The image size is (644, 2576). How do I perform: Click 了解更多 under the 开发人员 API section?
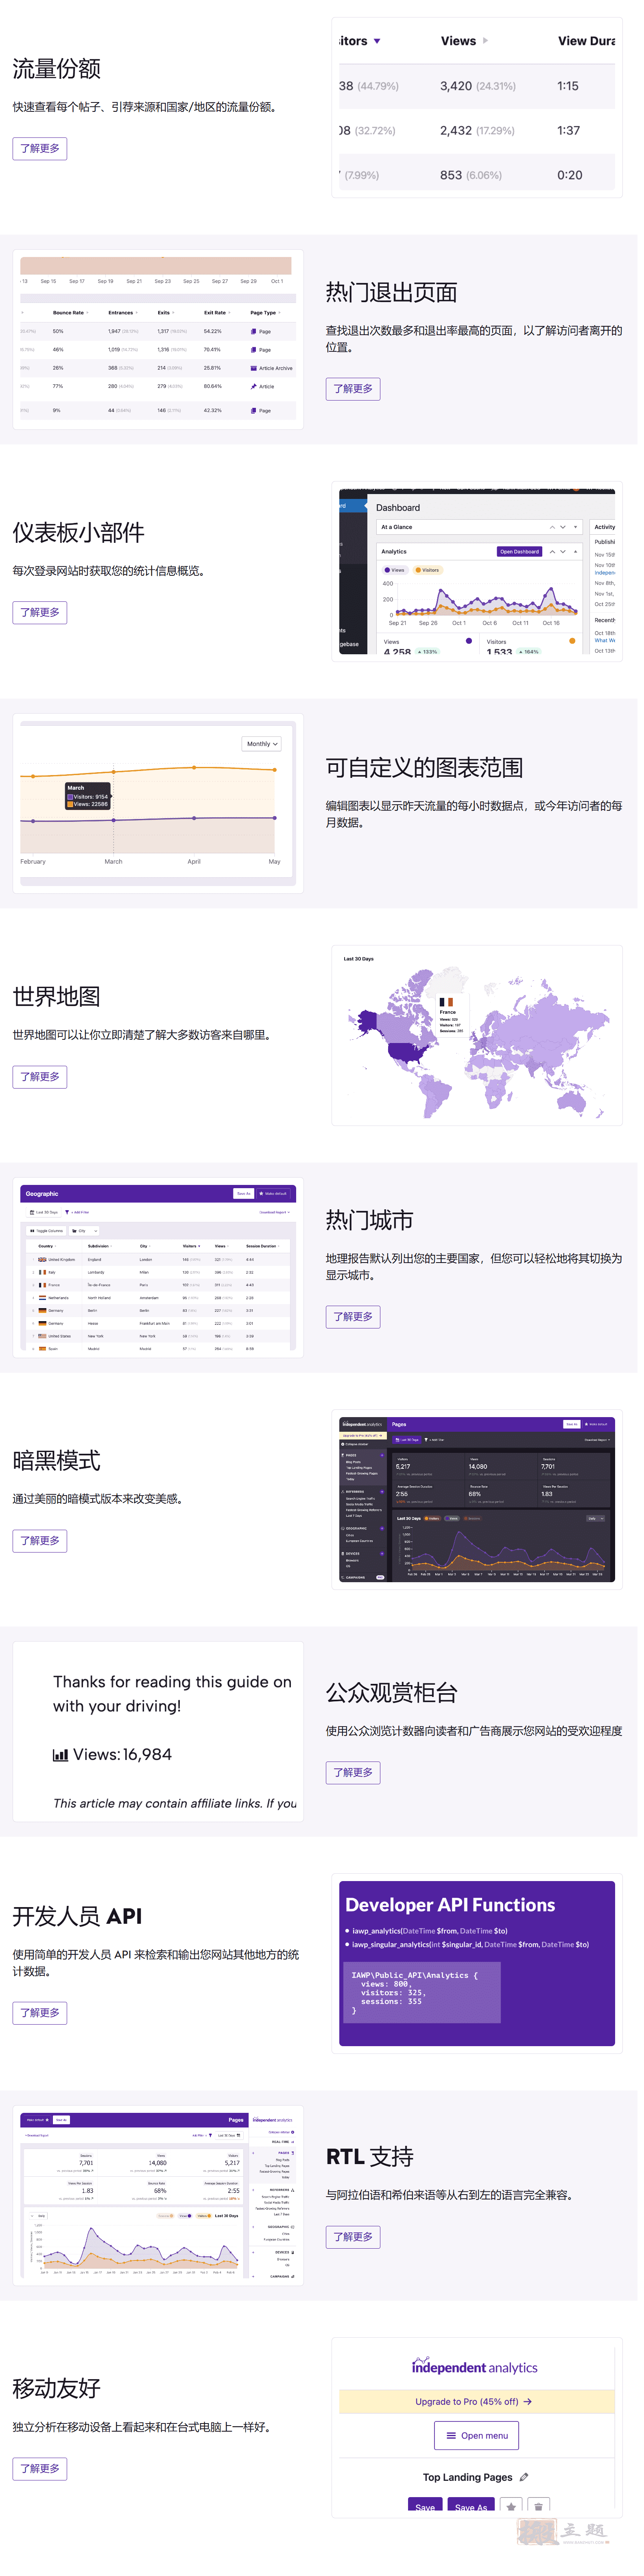click(x=40, y=2013)
